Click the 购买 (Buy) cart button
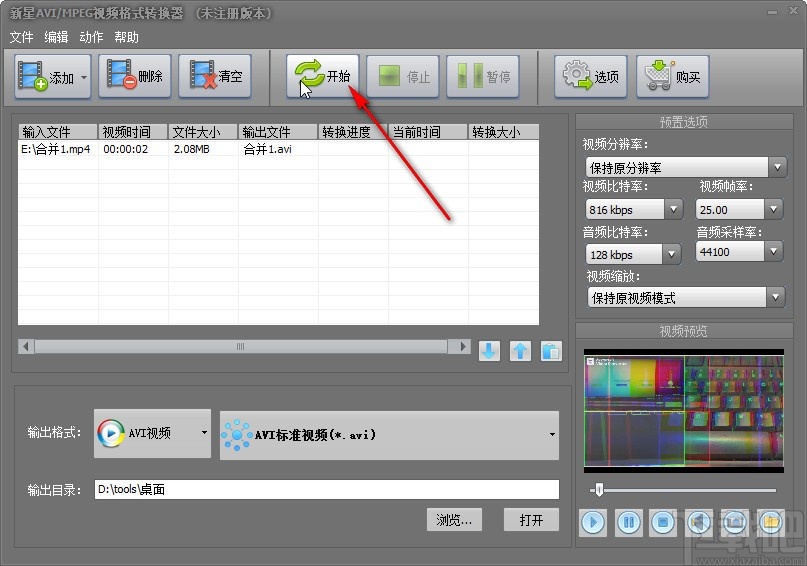The width and height of the screenshot is (807, 566). [x=673, y=77]
